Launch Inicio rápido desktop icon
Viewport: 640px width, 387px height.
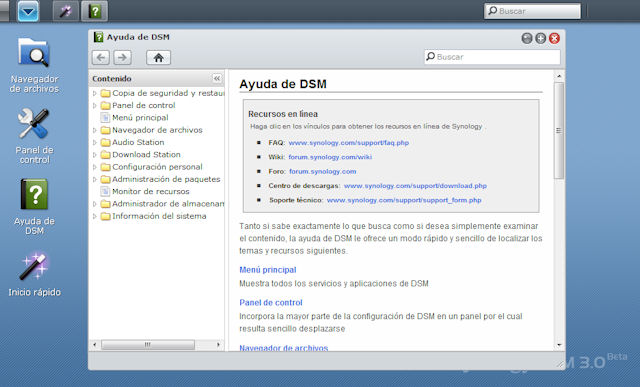tap(34, 274)
